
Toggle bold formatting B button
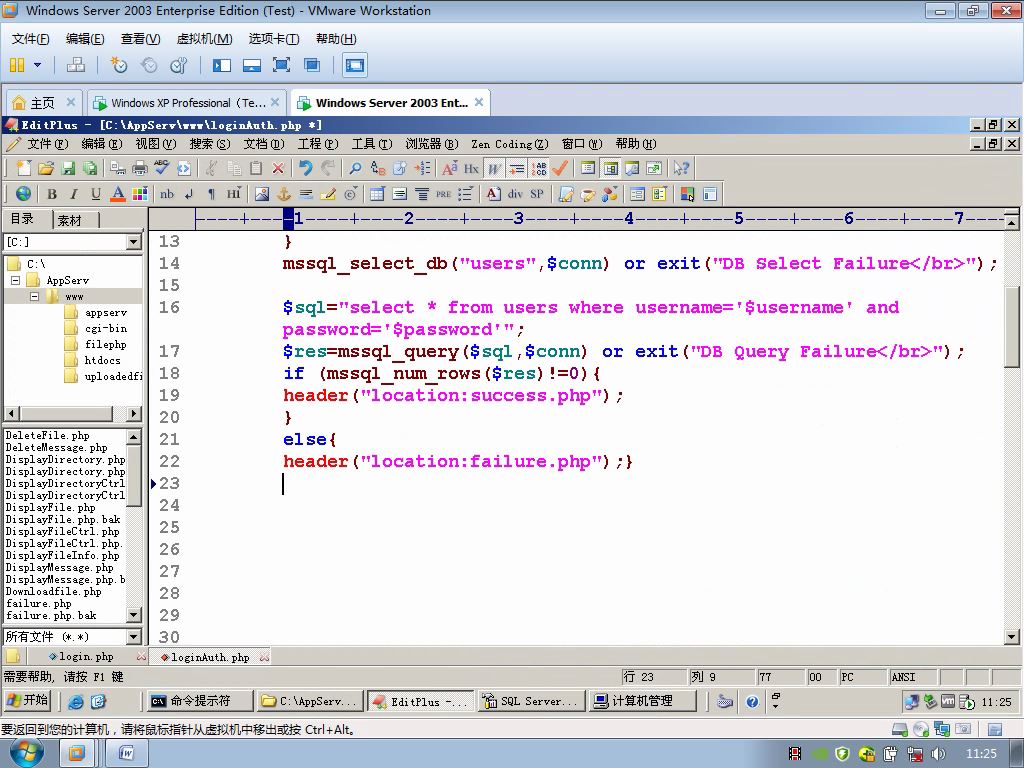[52, 194]
